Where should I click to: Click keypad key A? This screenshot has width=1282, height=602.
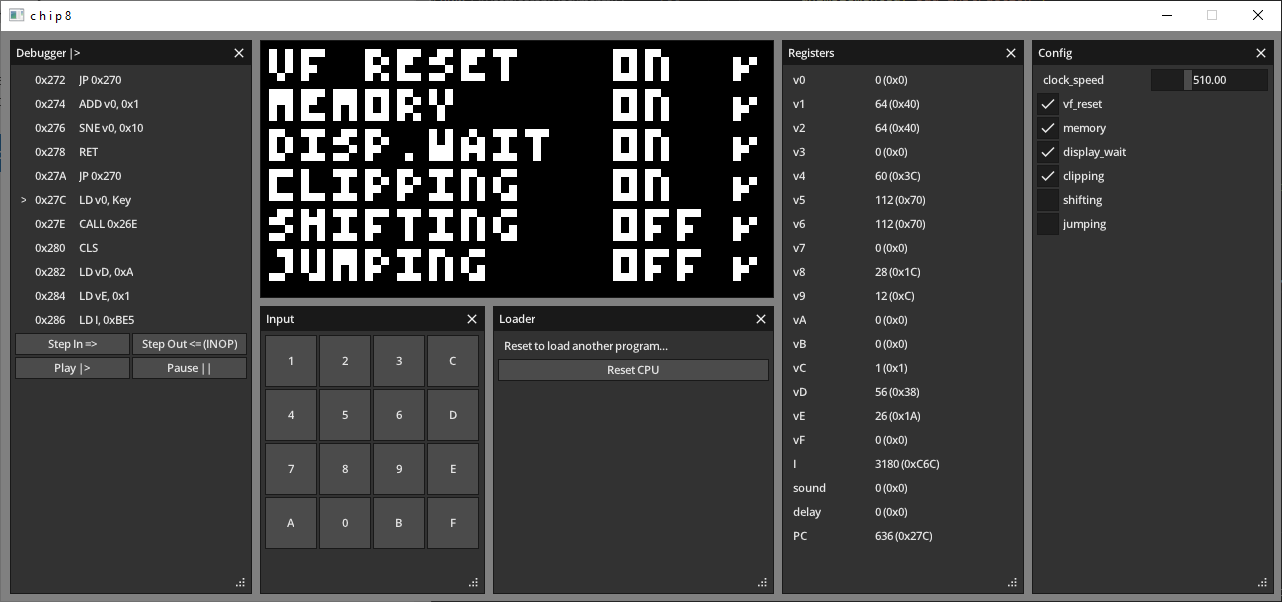[291, 523]
